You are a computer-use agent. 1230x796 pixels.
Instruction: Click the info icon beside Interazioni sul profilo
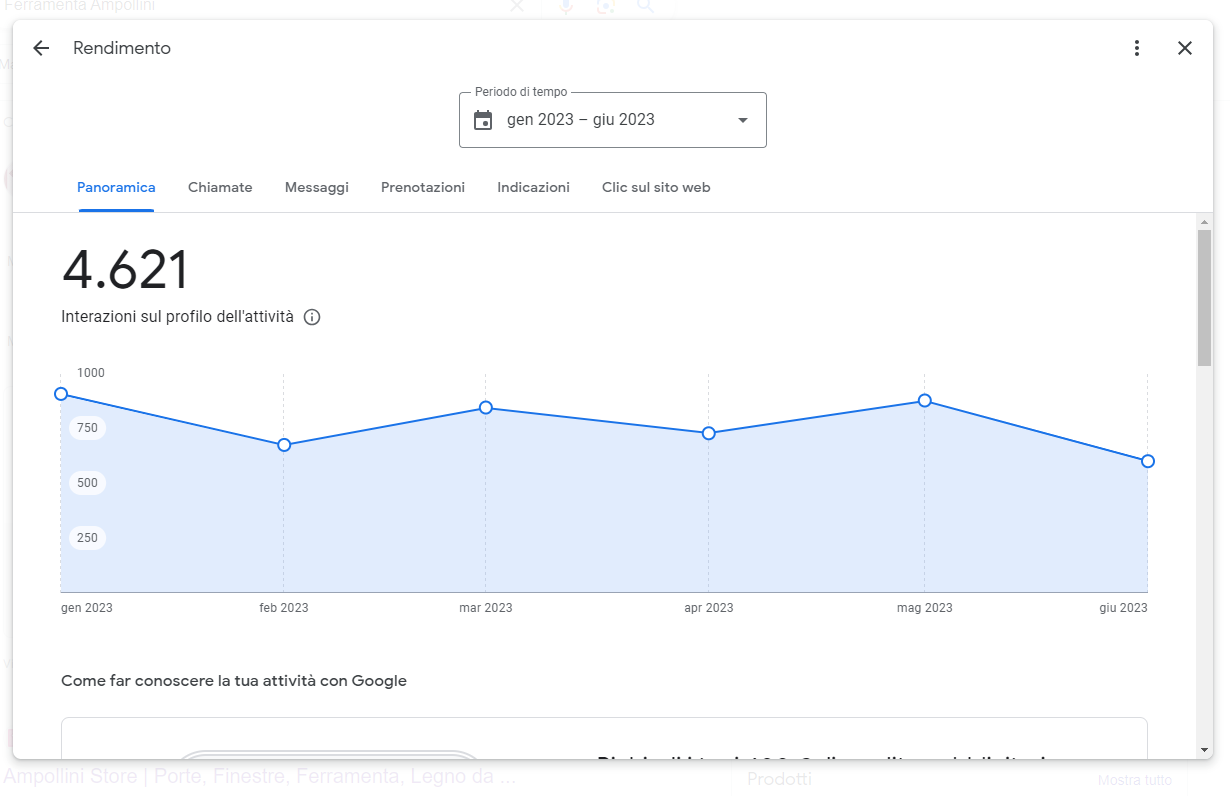click(312, 317)
